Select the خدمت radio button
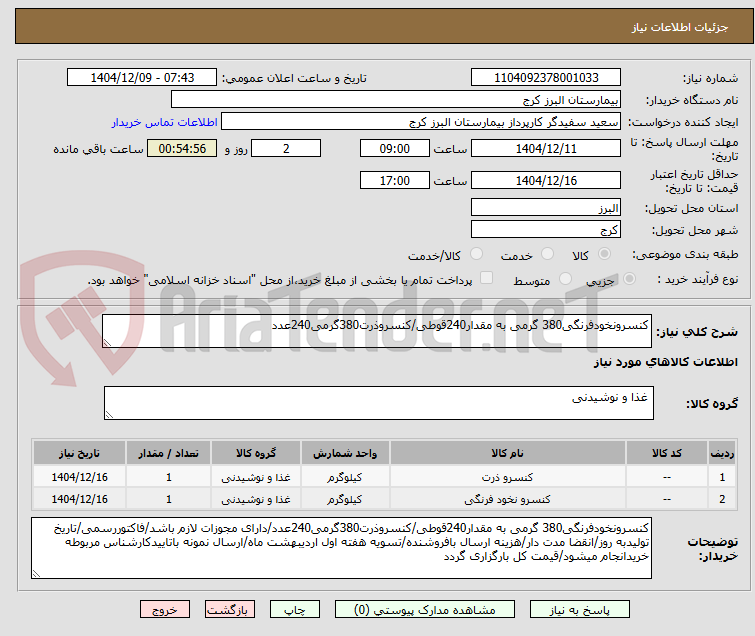 click(x=547, y=254)
